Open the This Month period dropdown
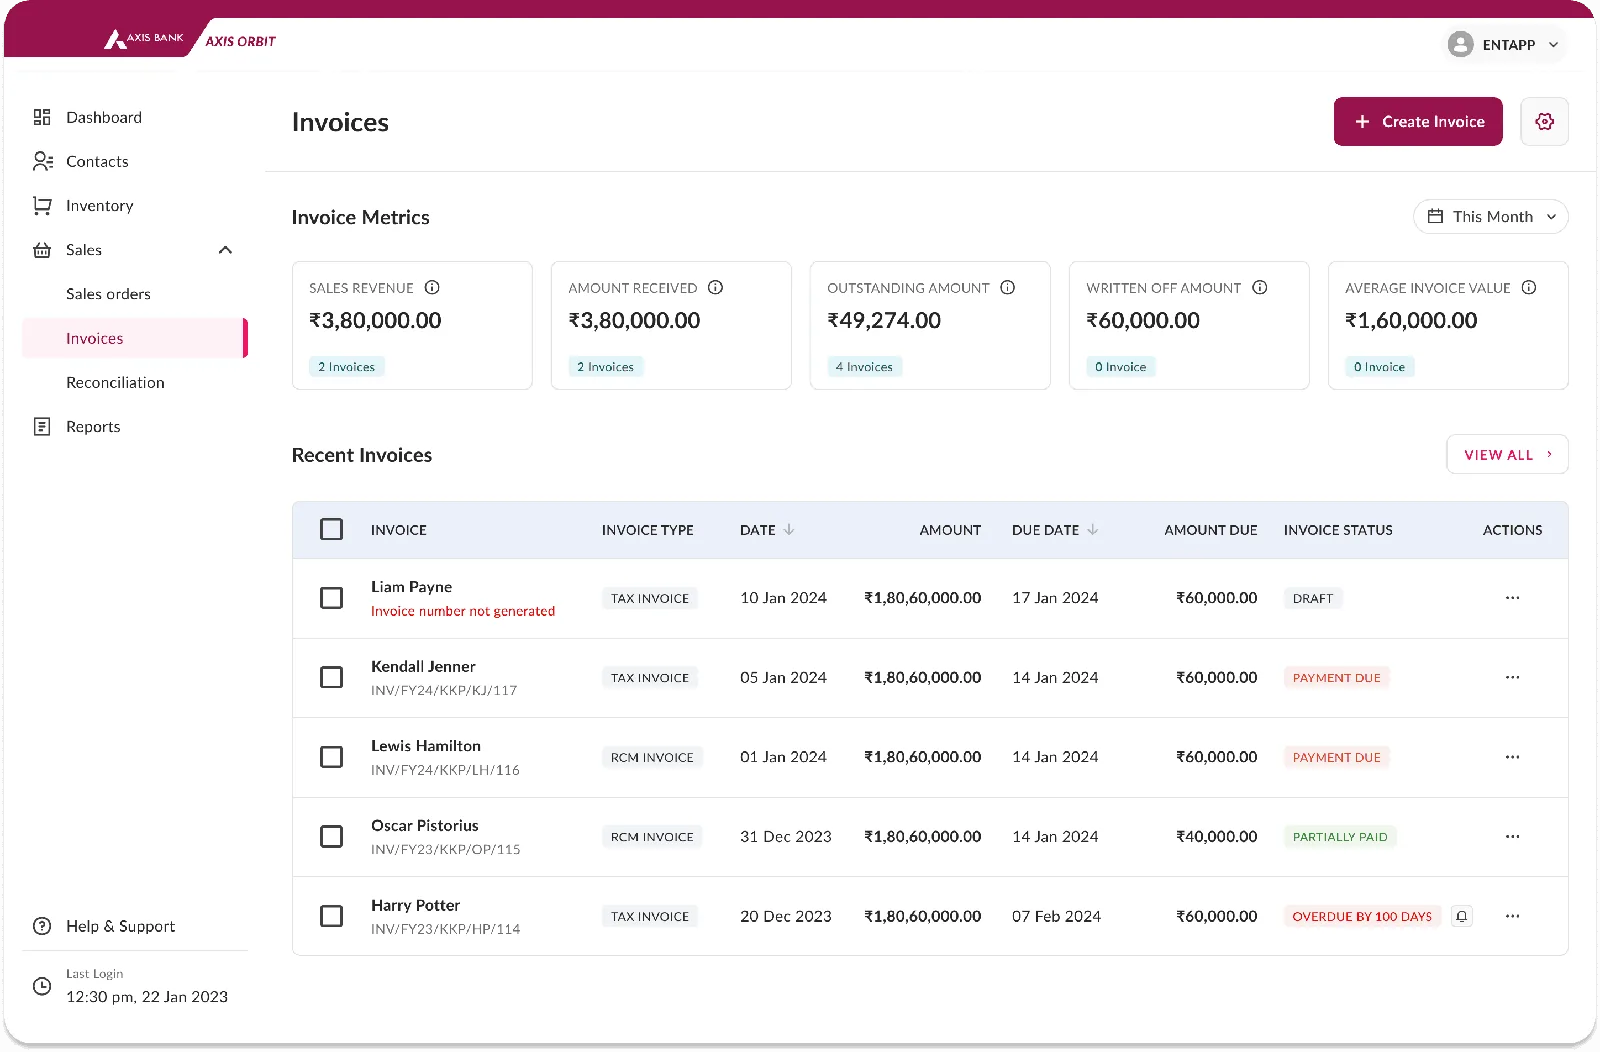1600x1052 pixels. pos(1490,216)
